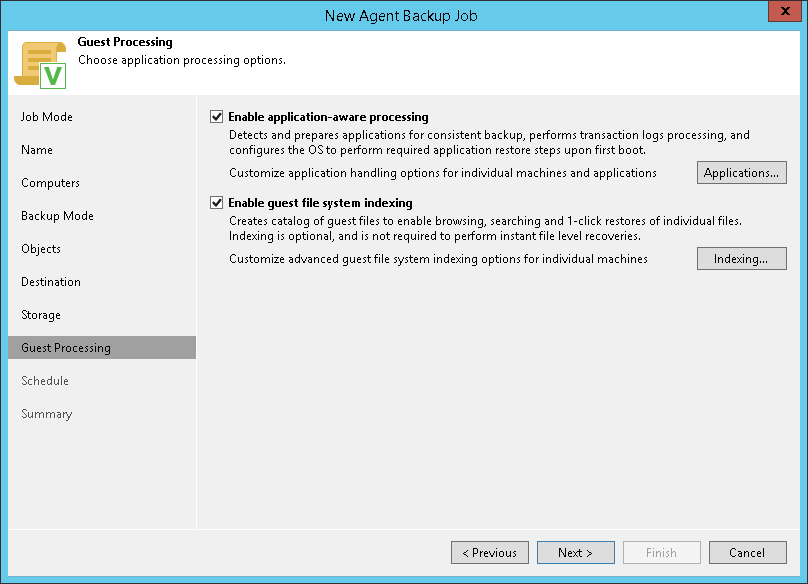This screenshot has height=584, width=808.
Task: Click the Schedule step in sidebar
Action: click(45, 381)
